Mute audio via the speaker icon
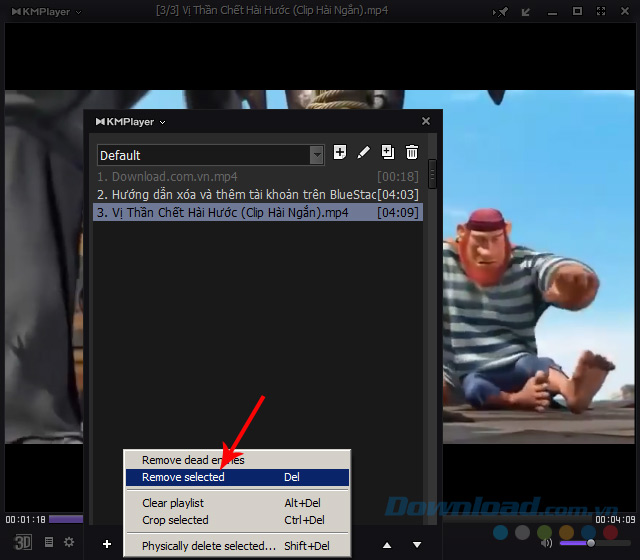The width and height of the screenshot is (640, 560). click(546, 542)
